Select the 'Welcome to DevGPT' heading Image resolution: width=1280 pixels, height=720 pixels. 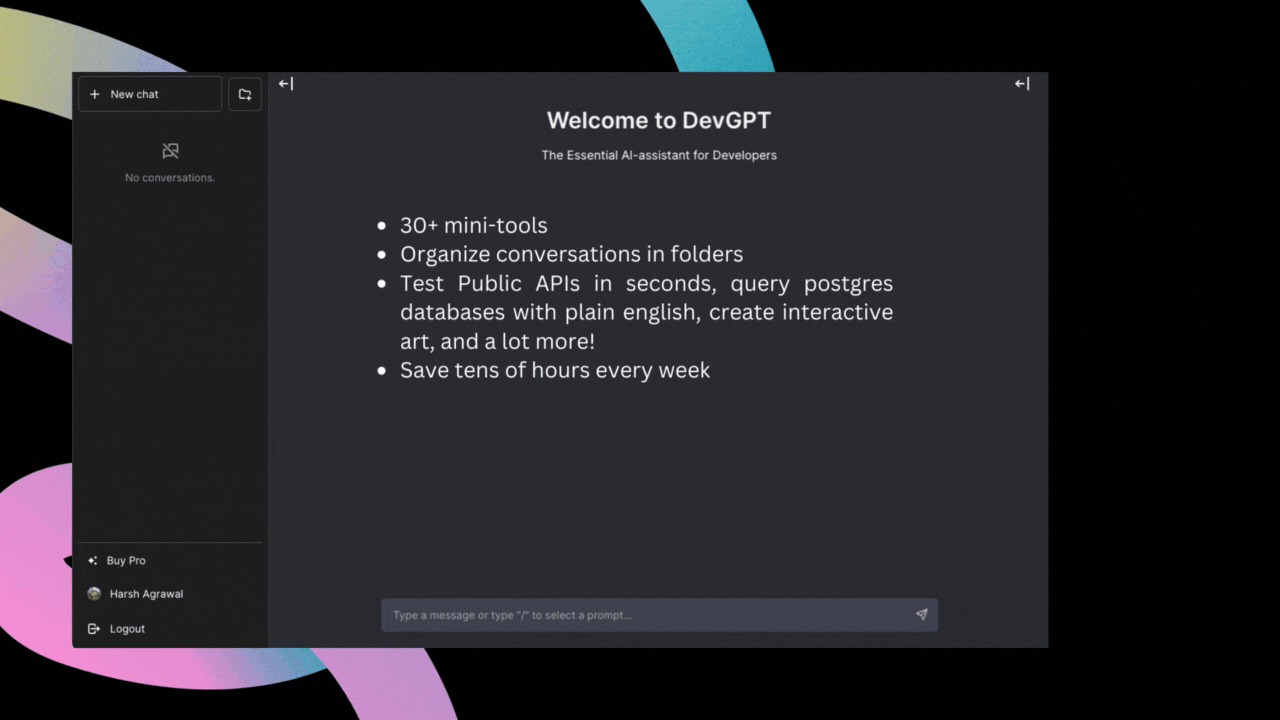659,121
